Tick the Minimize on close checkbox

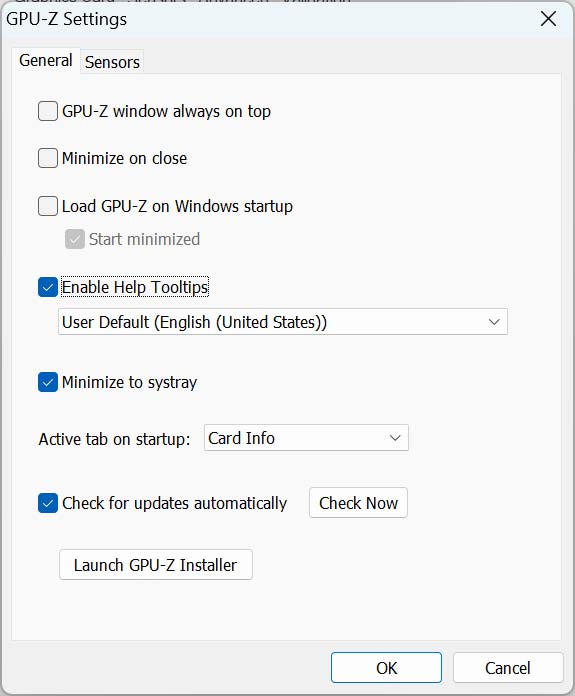tap(48, 158)
